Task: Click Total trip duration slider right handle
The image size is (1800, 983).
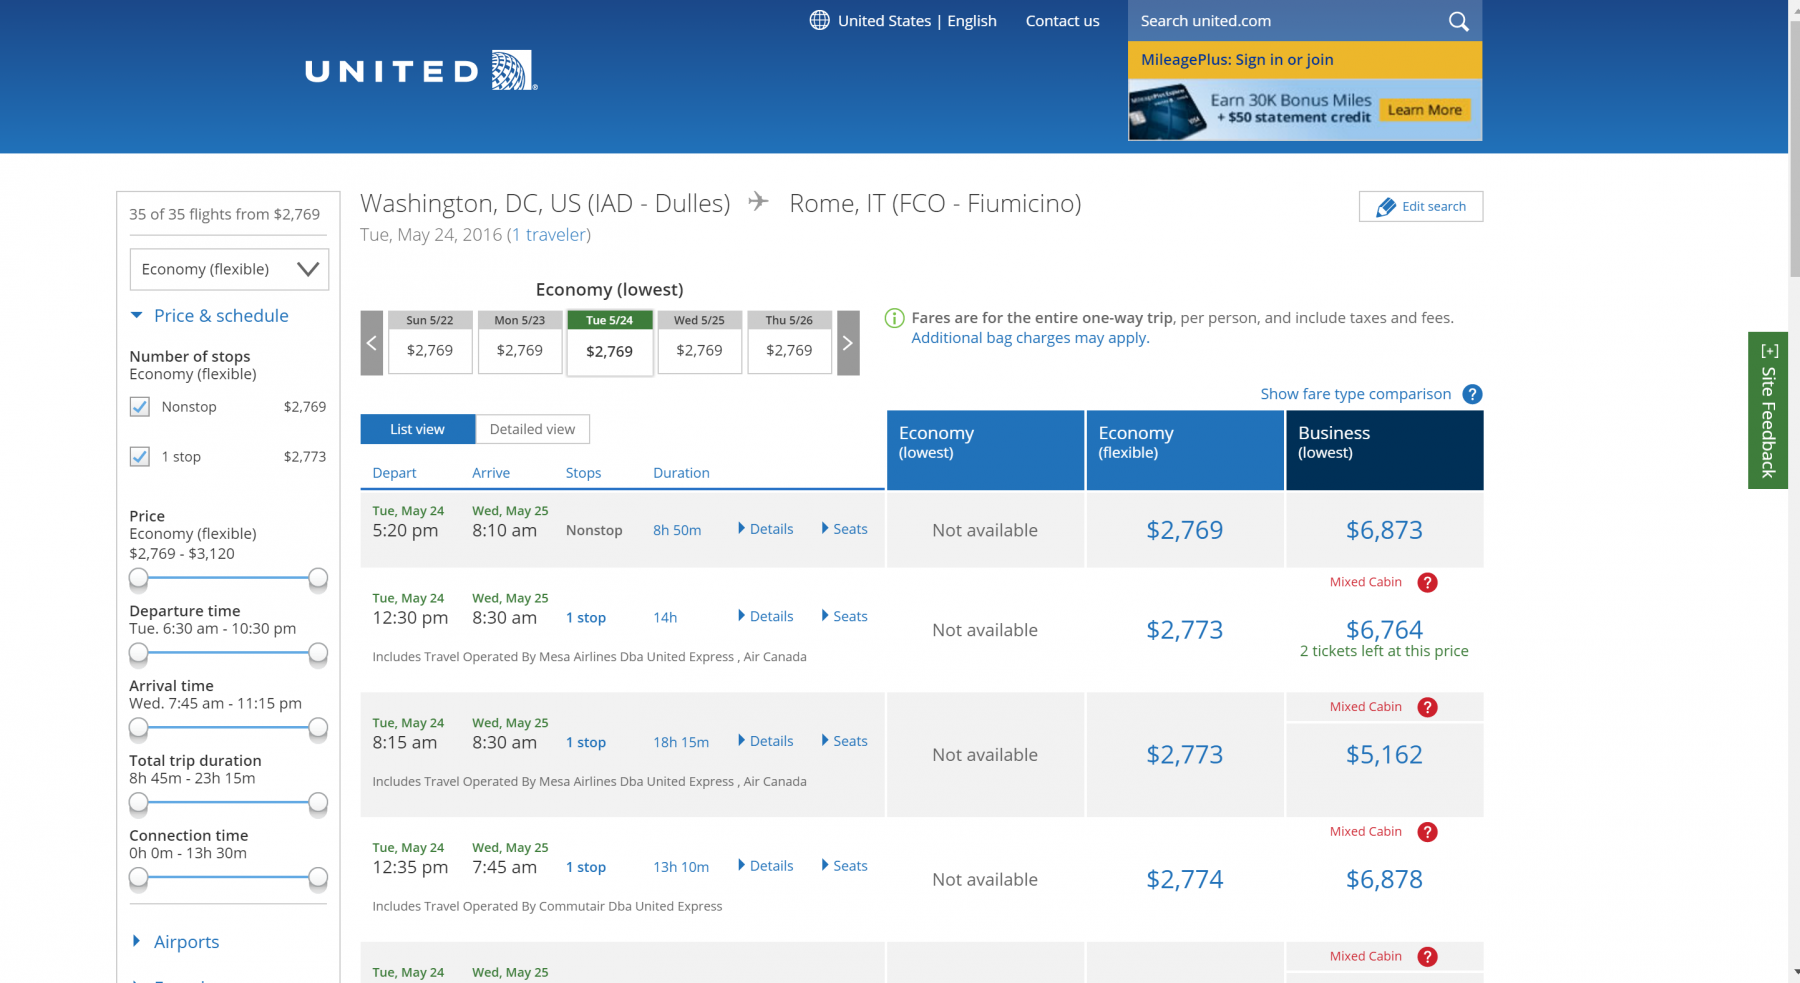Action: tap(318, 803)
